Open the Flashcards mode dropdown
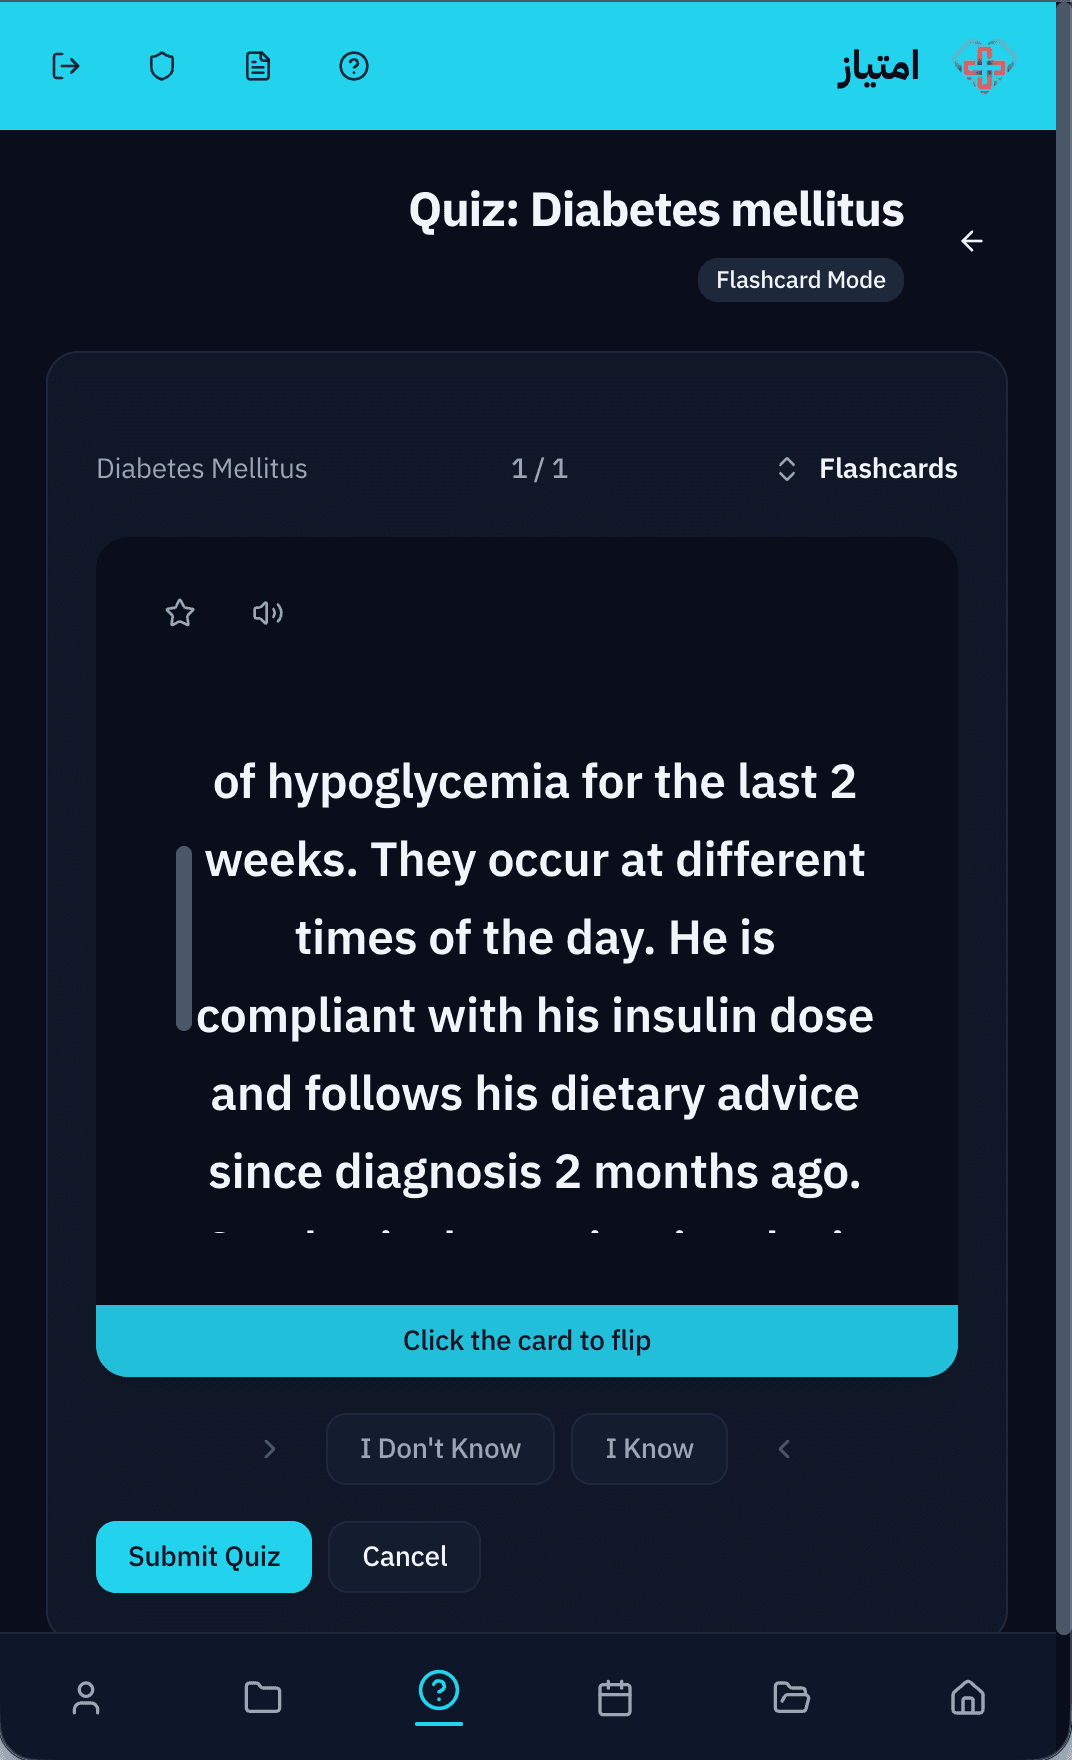 coord(867,469)
